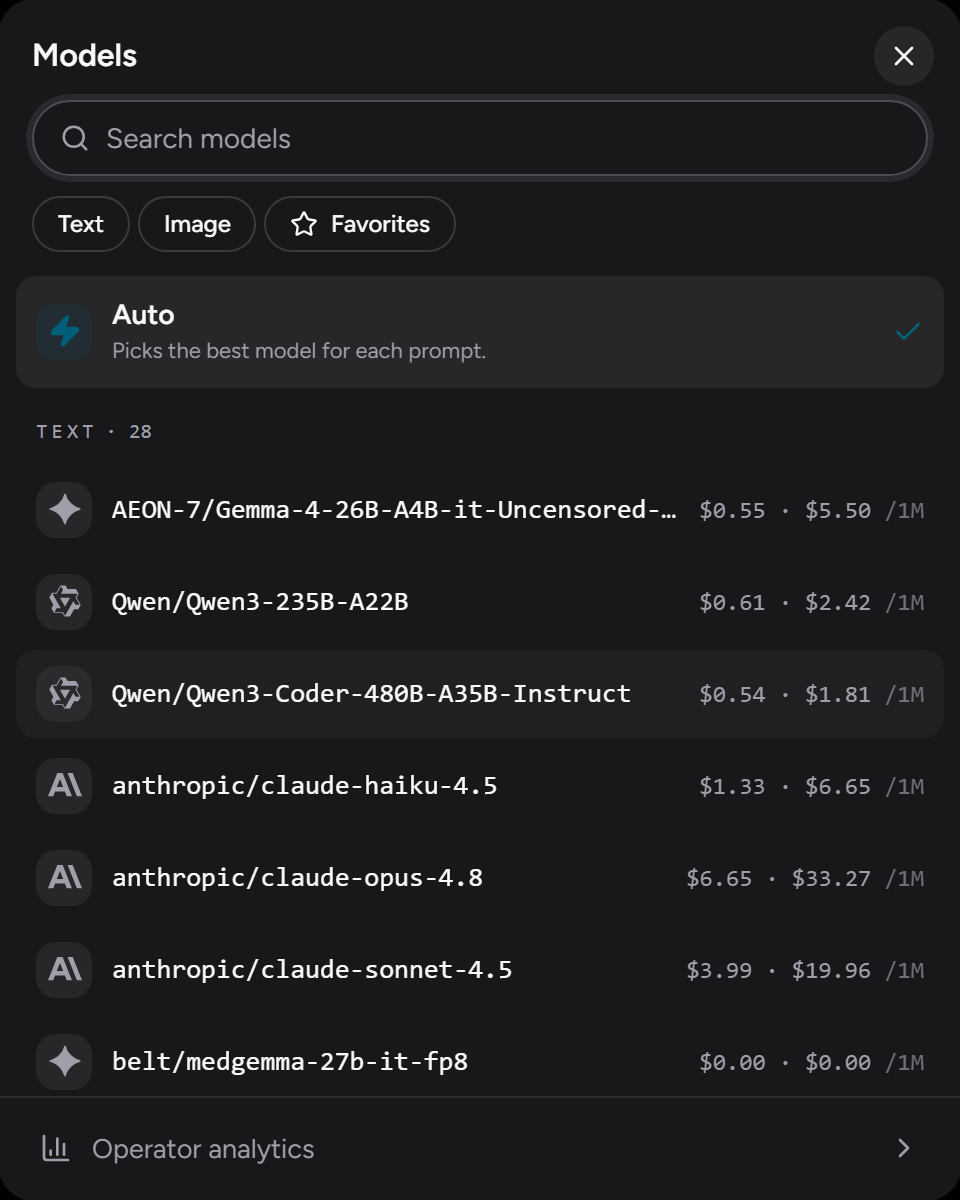The height and width of the screenshot is (1200, 960).
Task: Expand Operator analytics via chevron arrow
Action: click(x=904, y=1148)
